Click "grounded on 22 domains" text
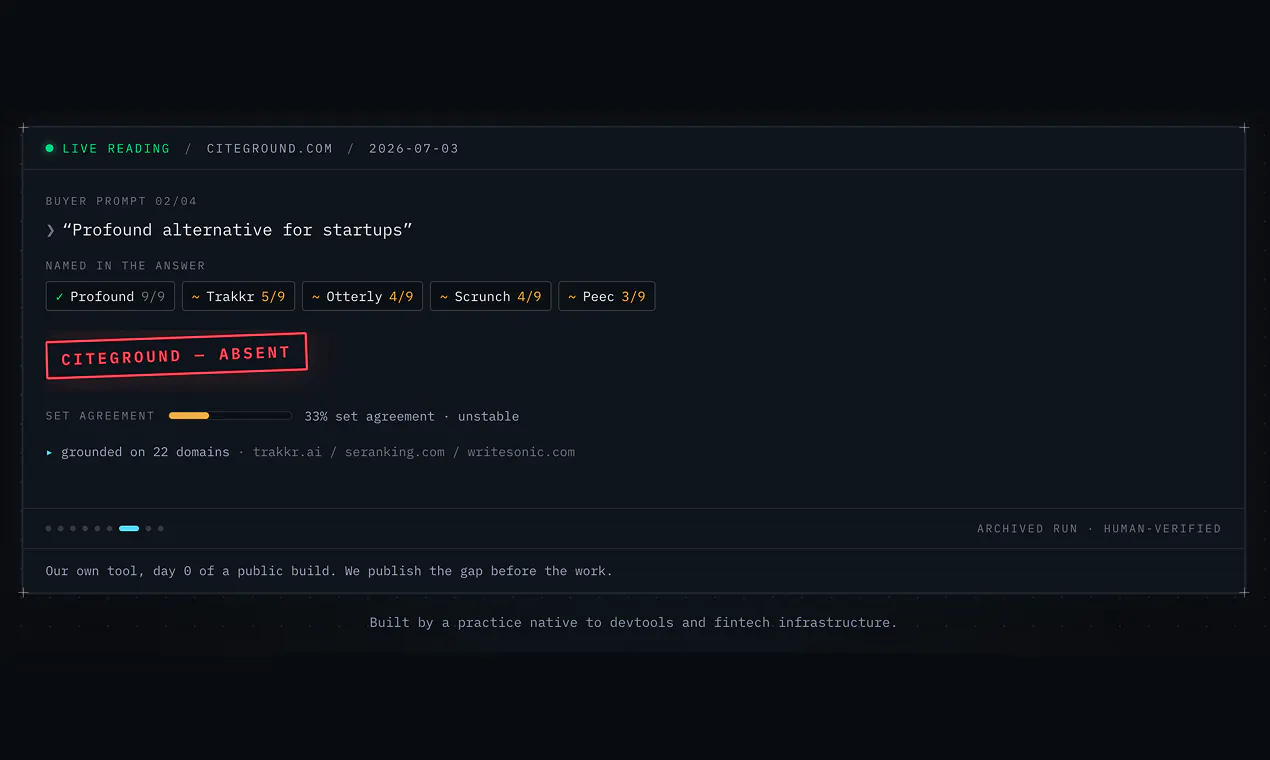The height and width of the screenshot is (760, 1270). (145, 452)
